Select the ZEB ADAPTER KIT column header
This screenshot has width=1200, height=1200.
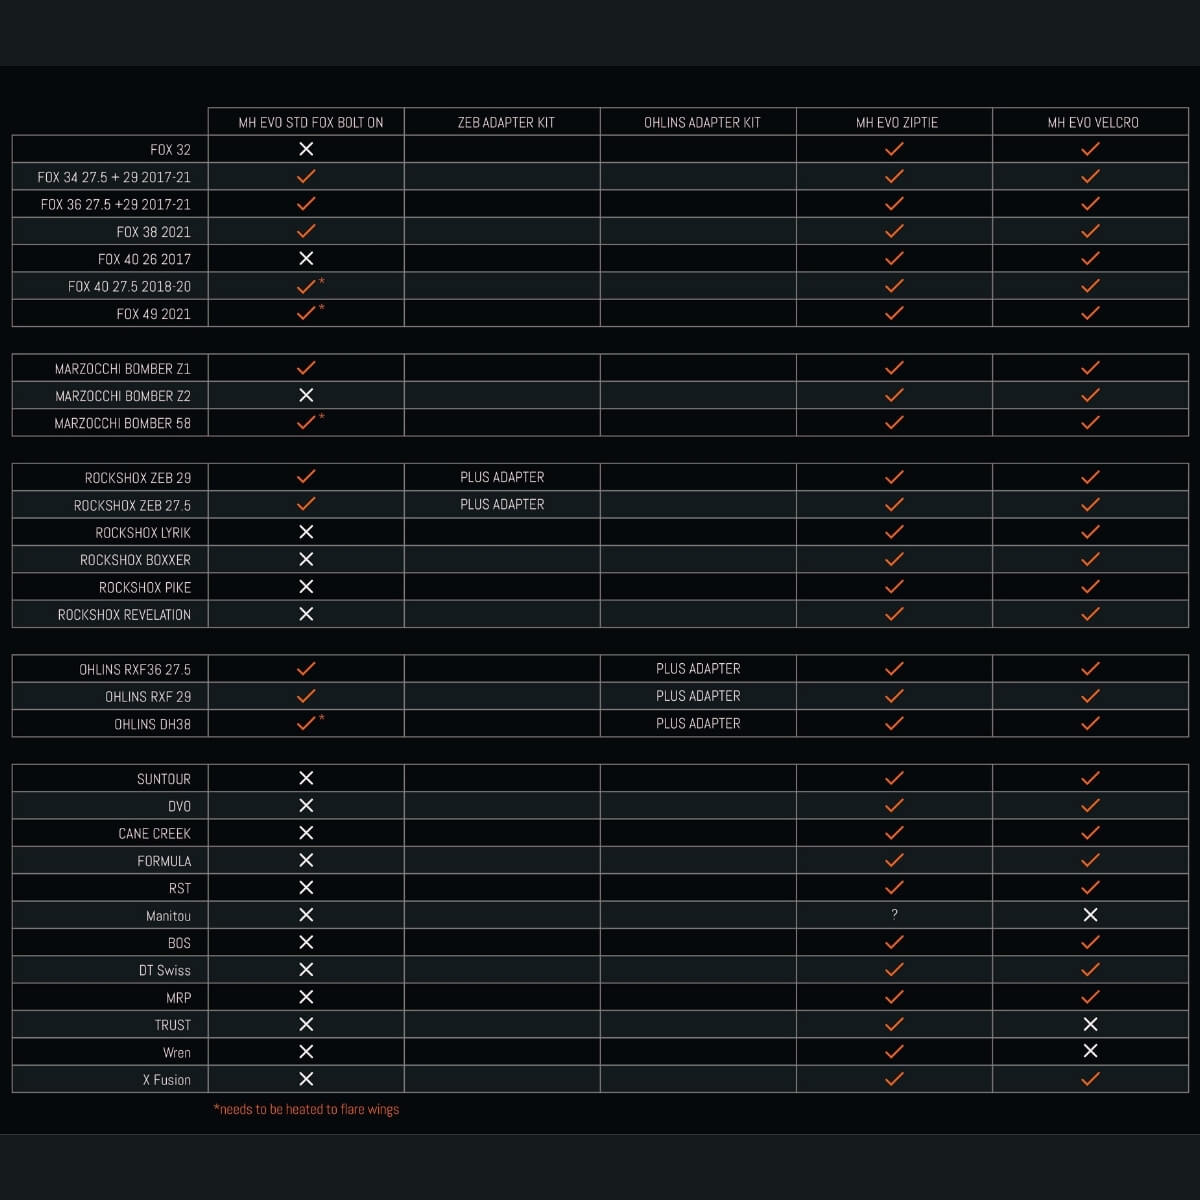point(506,122)
